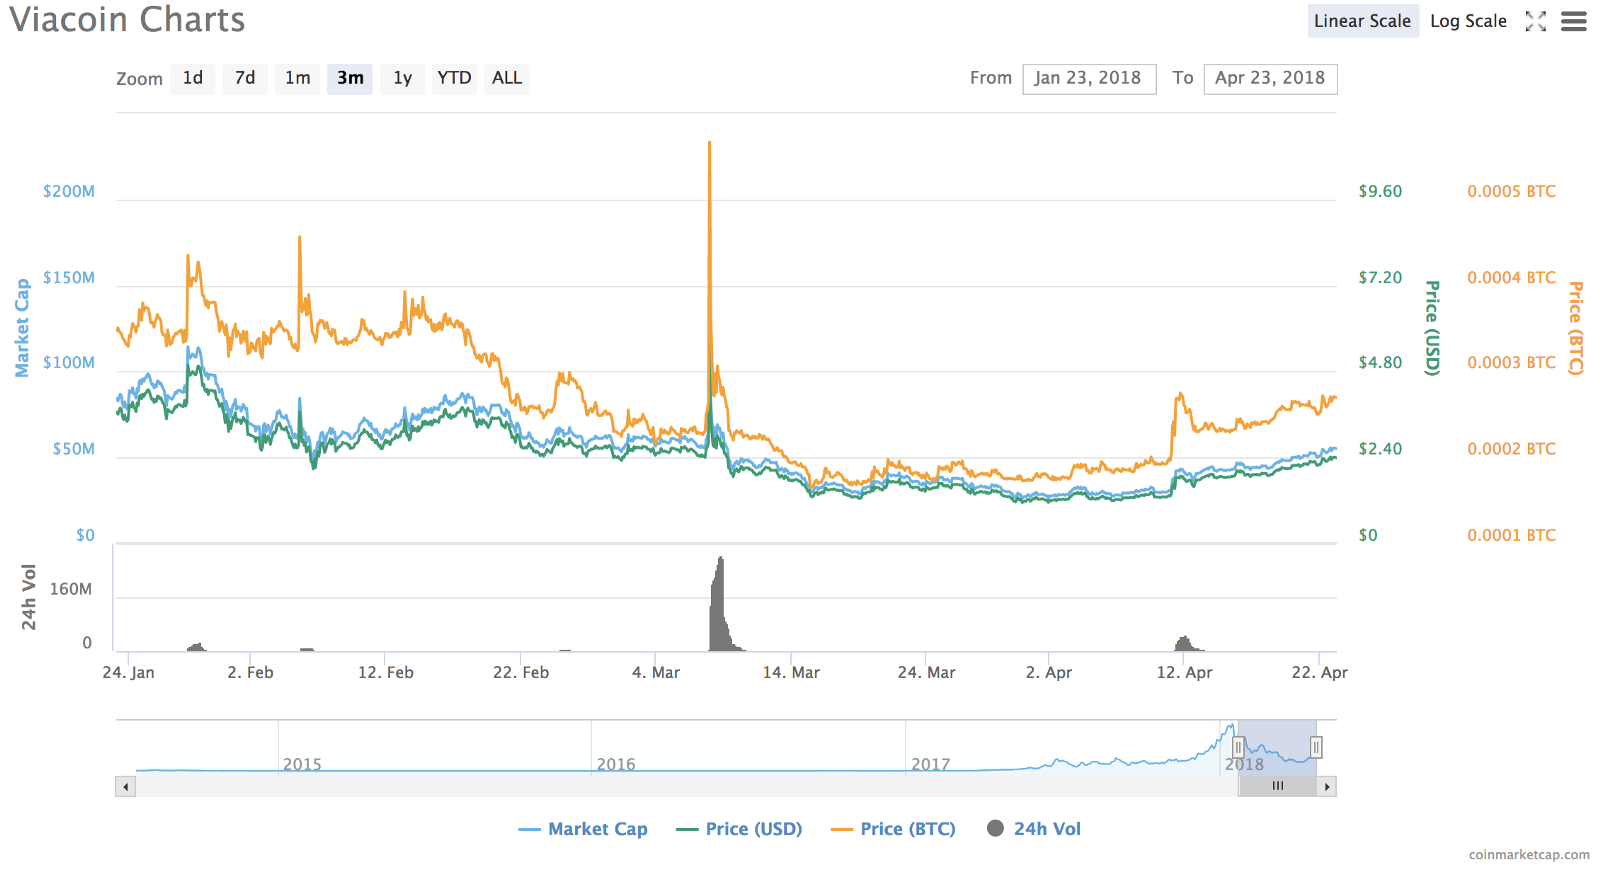
Task: Open coinmarketcap.com credit link
Action: [x=1529, y=855]
